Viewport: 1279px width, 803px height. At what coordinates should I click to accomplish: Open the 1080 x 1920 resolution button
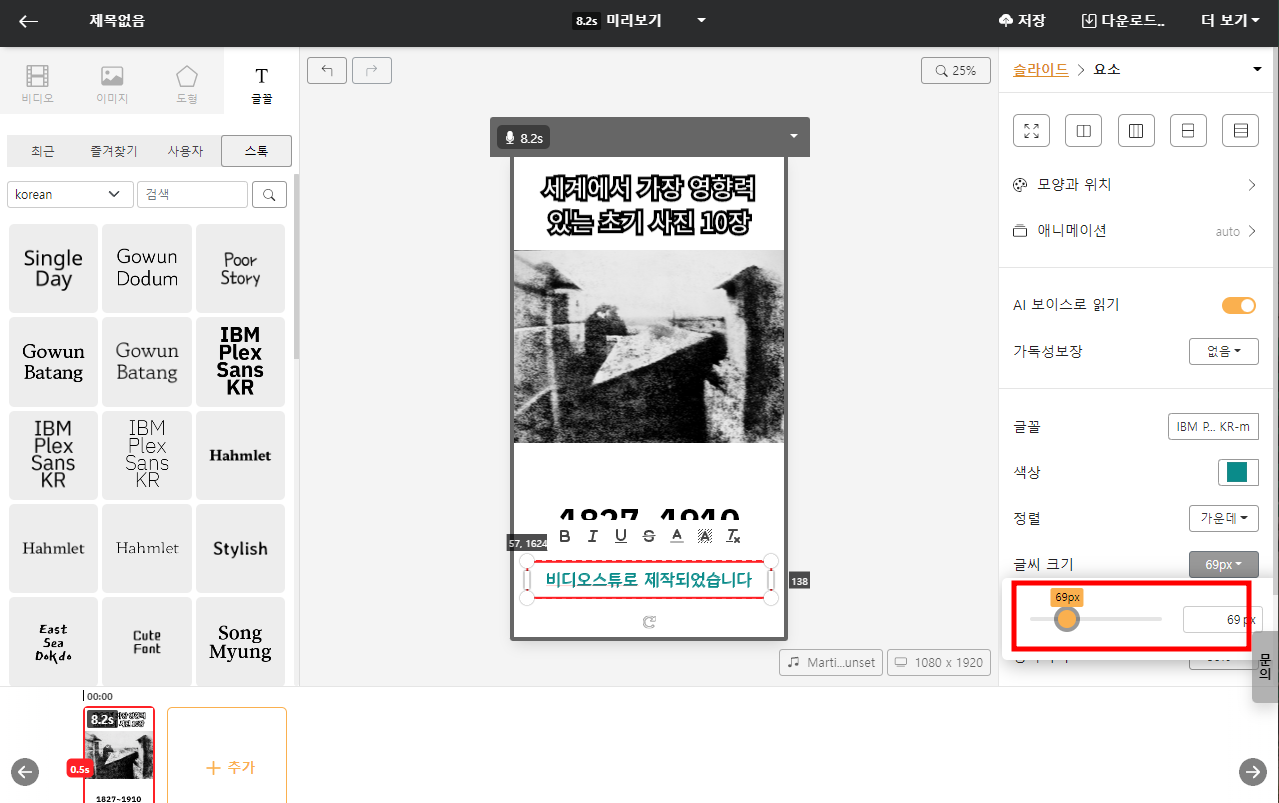tap(939, 662)
